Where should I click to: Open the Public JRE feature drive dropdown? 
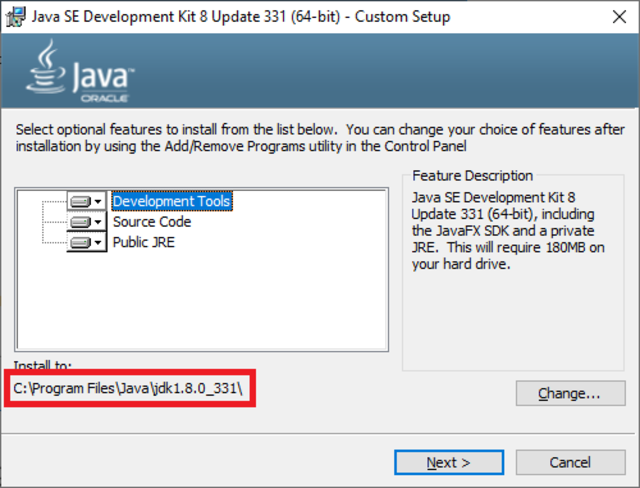tap(86, 242)
